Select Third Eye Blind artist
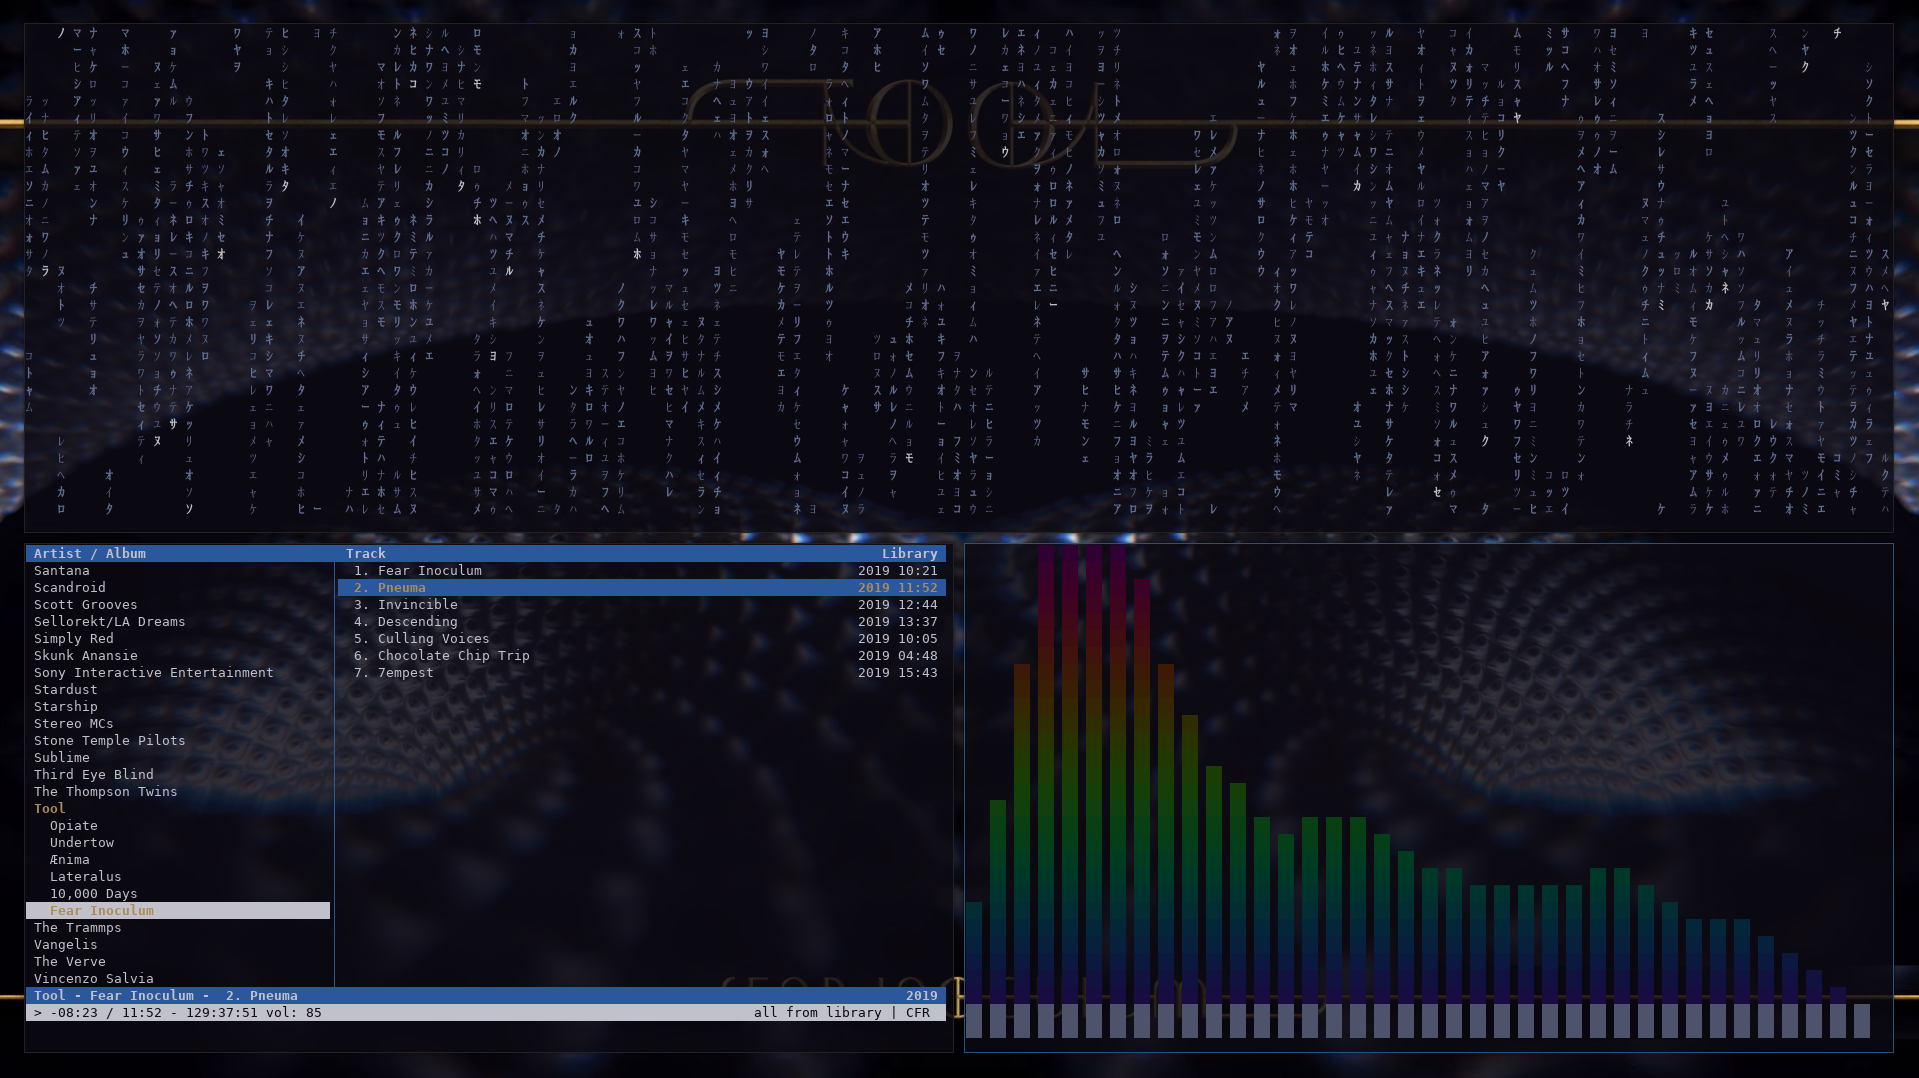1919x1078 pixels. [x=93, y=775]
